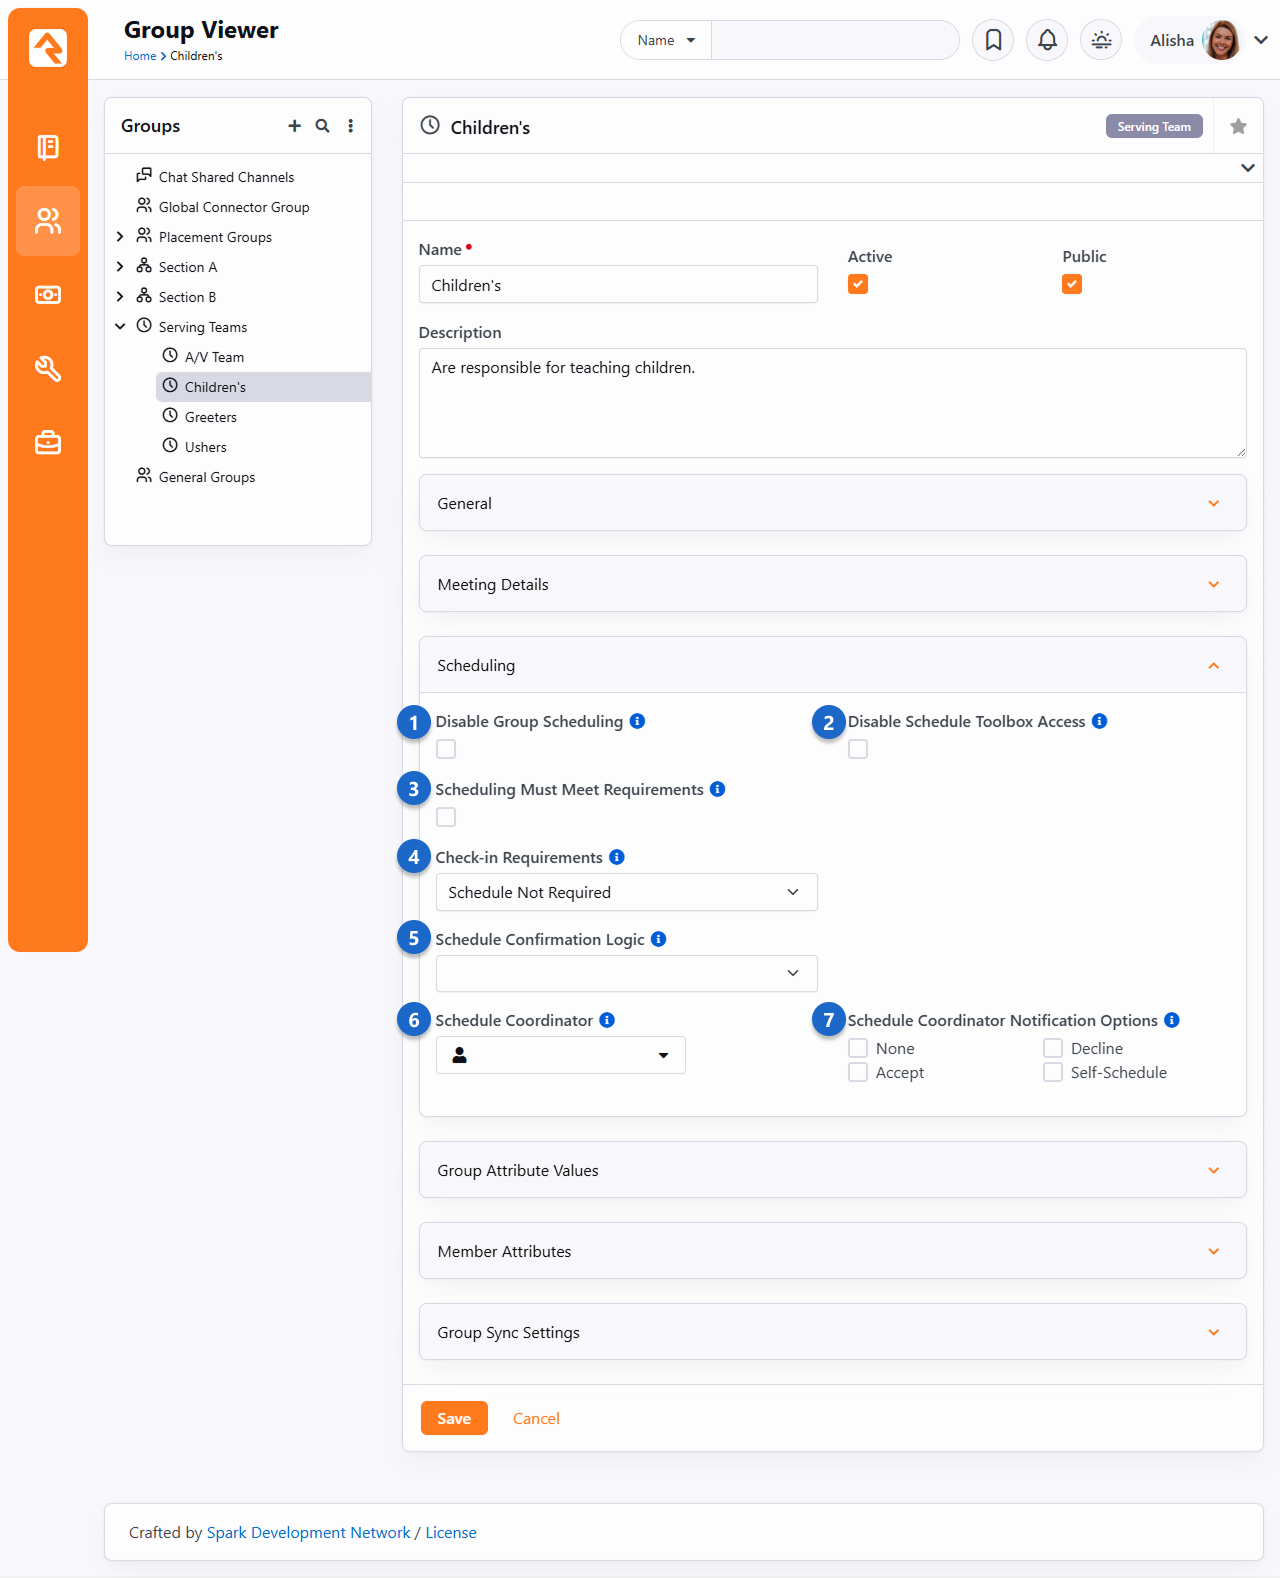Expand the Placement Groups tree node

point(120,237)
